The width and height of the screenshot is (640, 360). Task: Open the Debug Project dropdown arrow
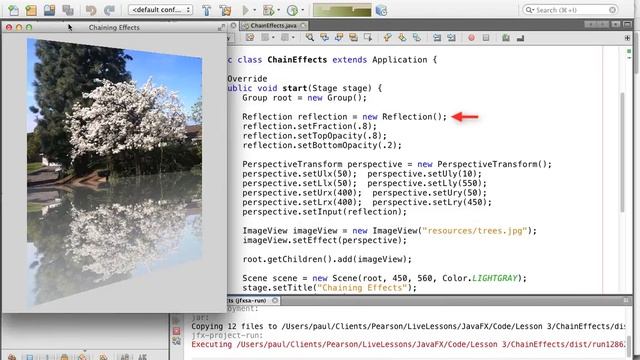(x=279, y=10)
